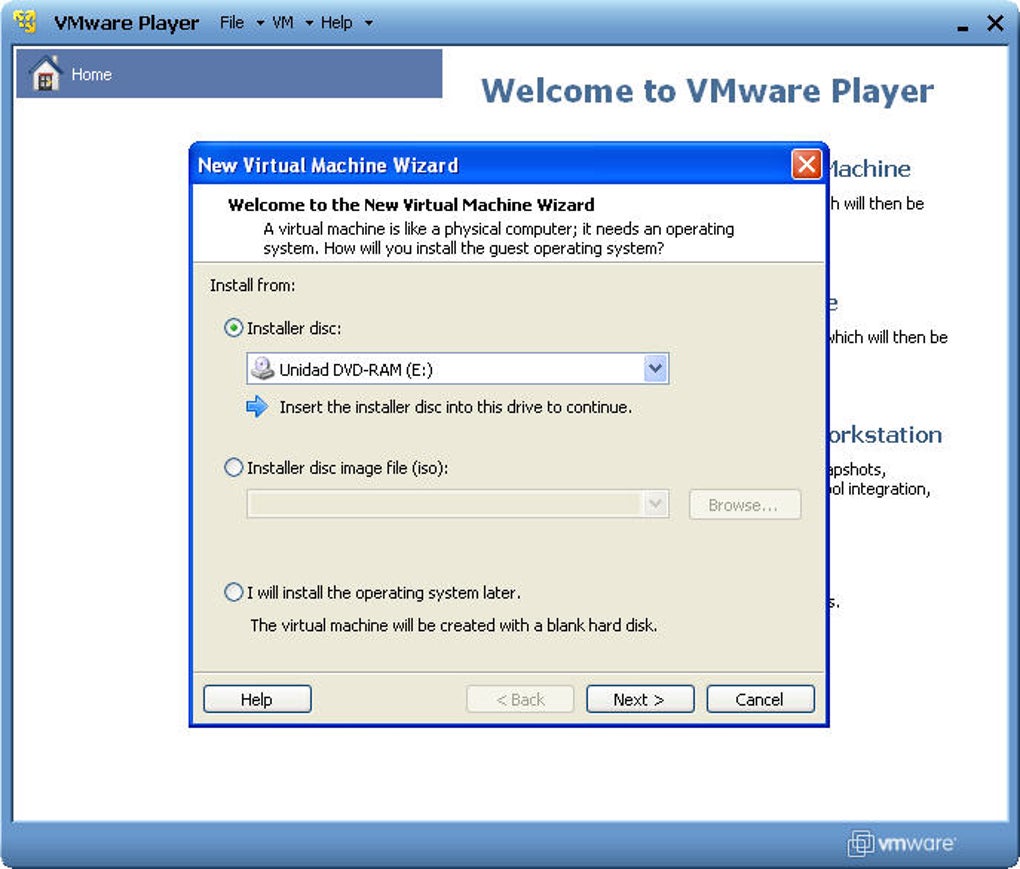
Task: Open the Help menu in title bar
Action: 345,22
